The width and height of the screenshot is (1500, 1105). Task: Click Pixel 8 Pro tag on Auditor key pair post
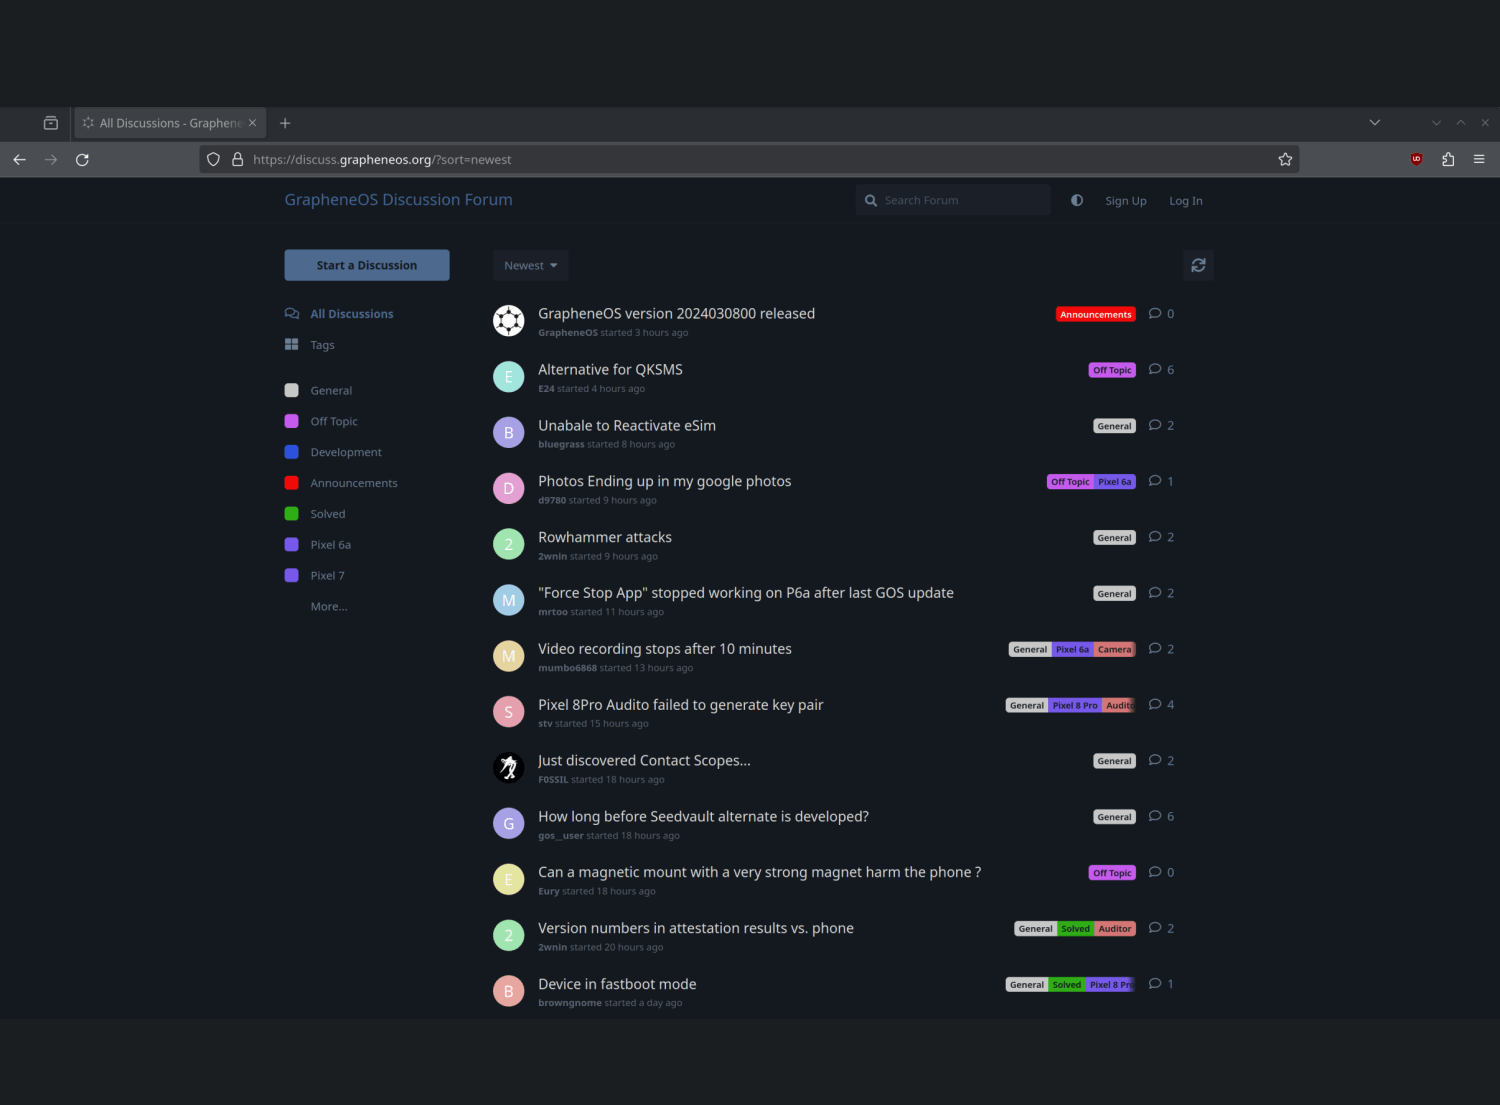(1075, 705)
